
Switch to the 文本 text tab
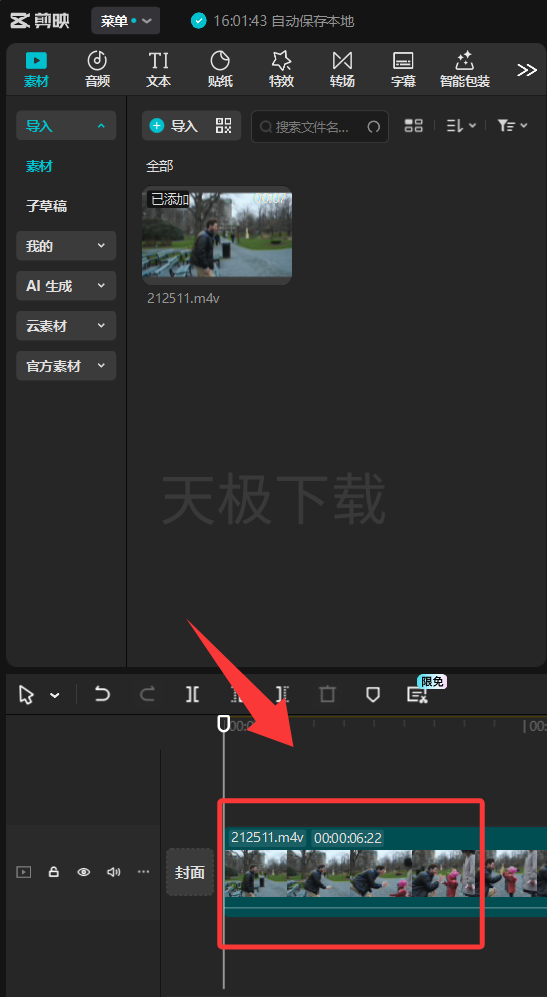158,69
